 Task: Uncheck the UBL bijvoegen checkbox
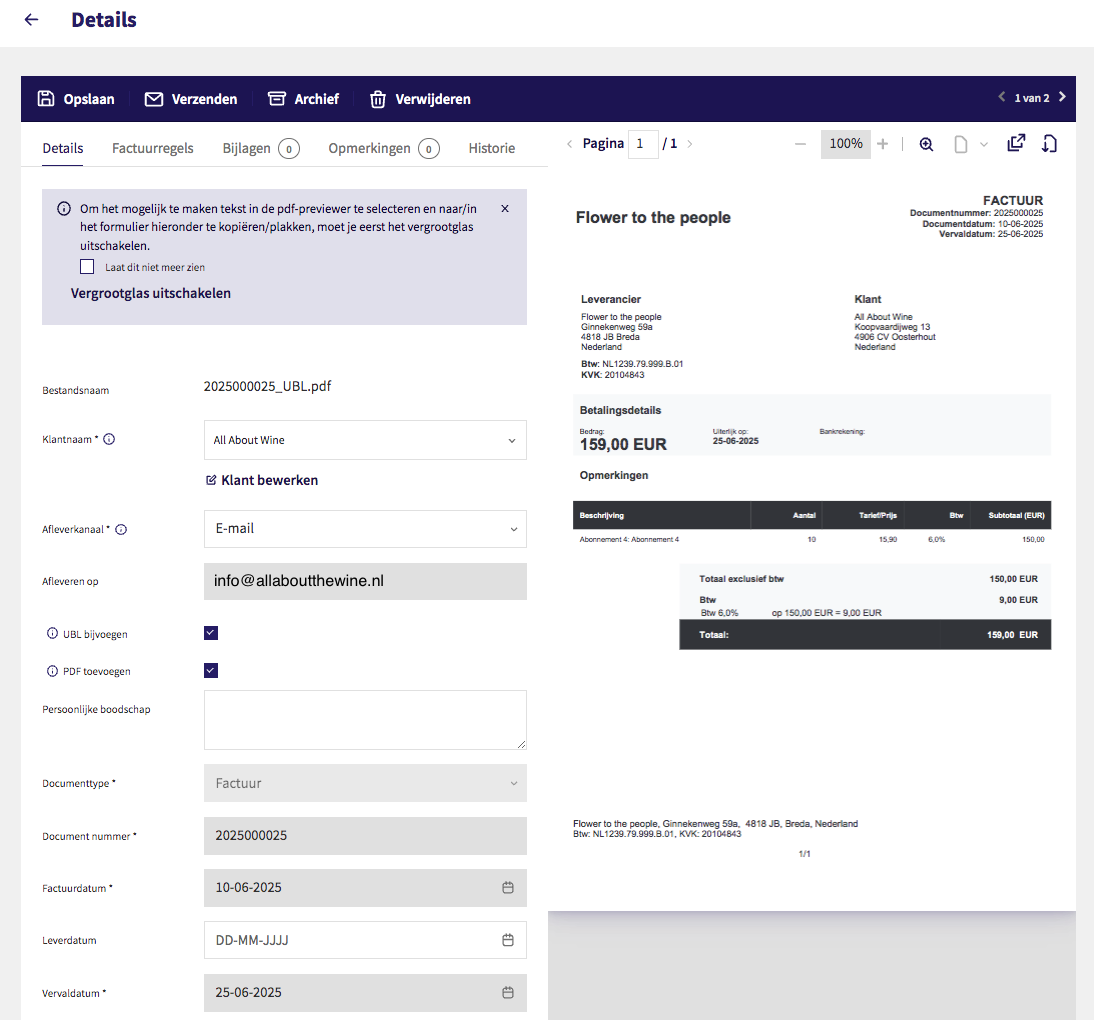coord(211,633)
